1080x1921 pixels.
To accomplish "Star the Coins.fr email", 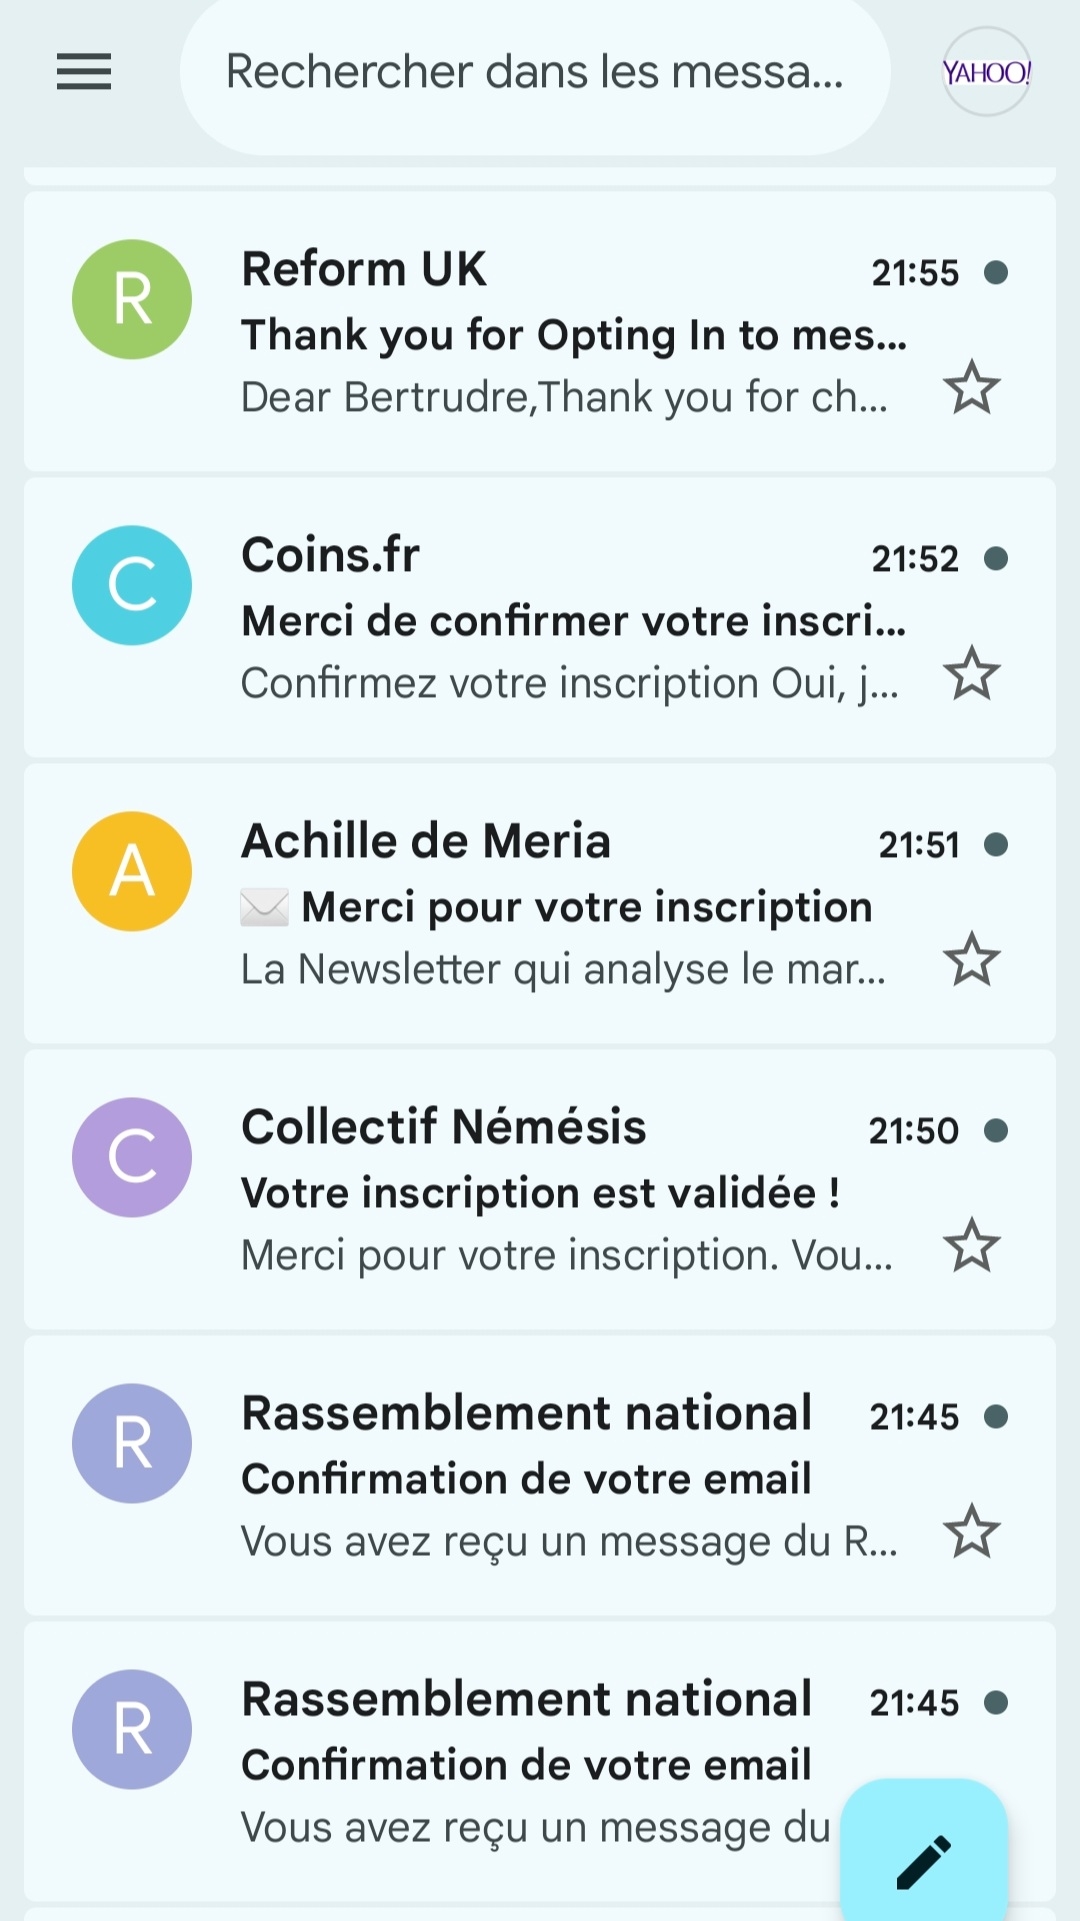I will click(972, 674).
